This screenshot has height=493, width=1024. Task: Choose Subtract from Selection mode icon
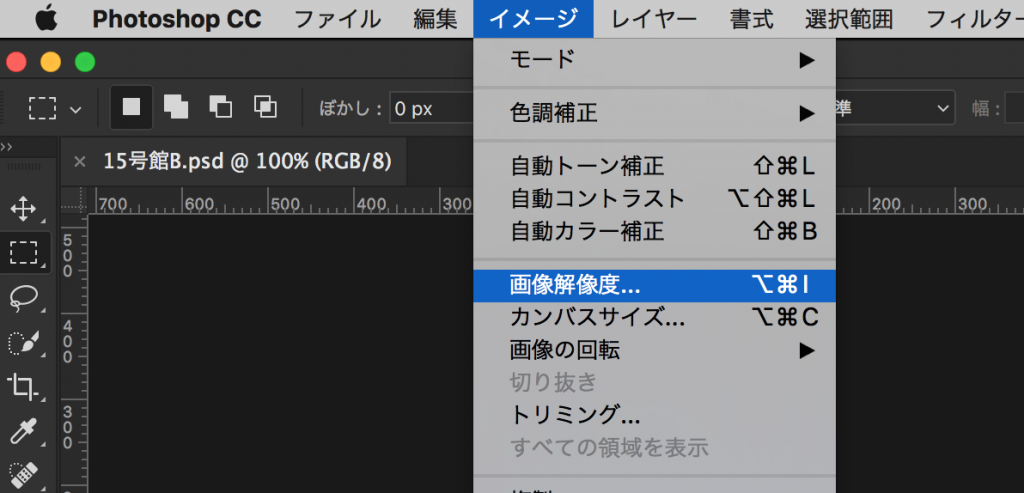[x=220, y=107]
